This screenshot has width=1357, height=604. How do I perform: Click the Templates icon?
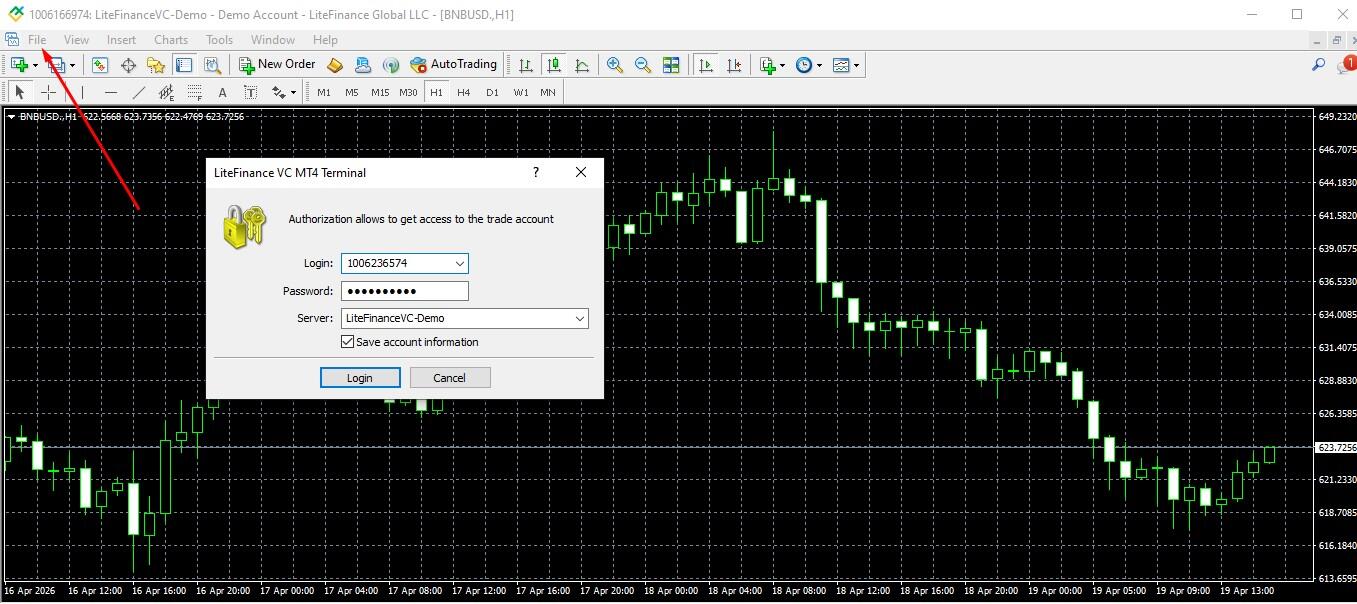[841, 65]
